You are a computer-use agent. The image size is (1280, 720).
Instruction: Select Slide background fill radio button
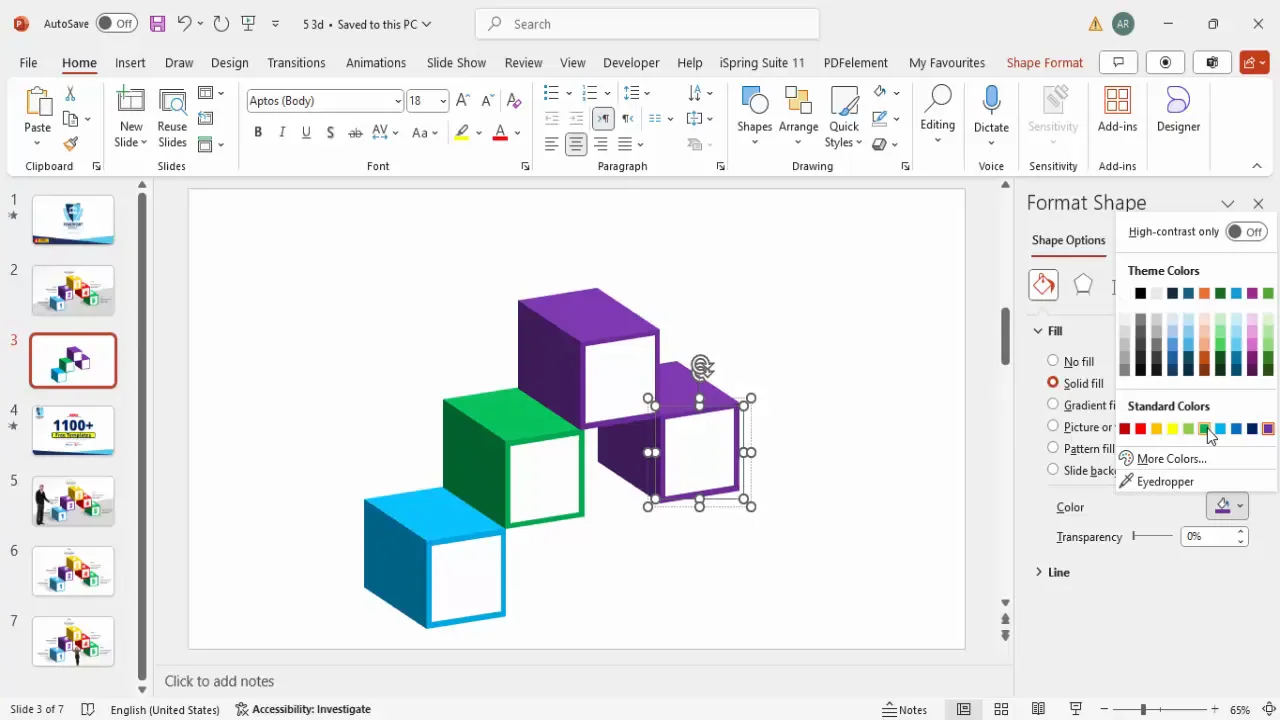pos(1053,470)
